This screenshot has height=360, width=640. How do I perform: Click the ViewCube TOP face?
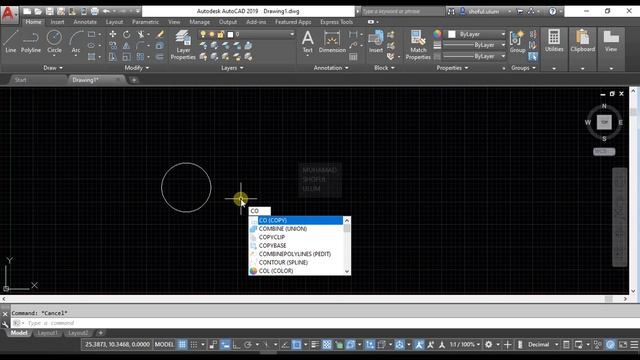tap(604, 122)
